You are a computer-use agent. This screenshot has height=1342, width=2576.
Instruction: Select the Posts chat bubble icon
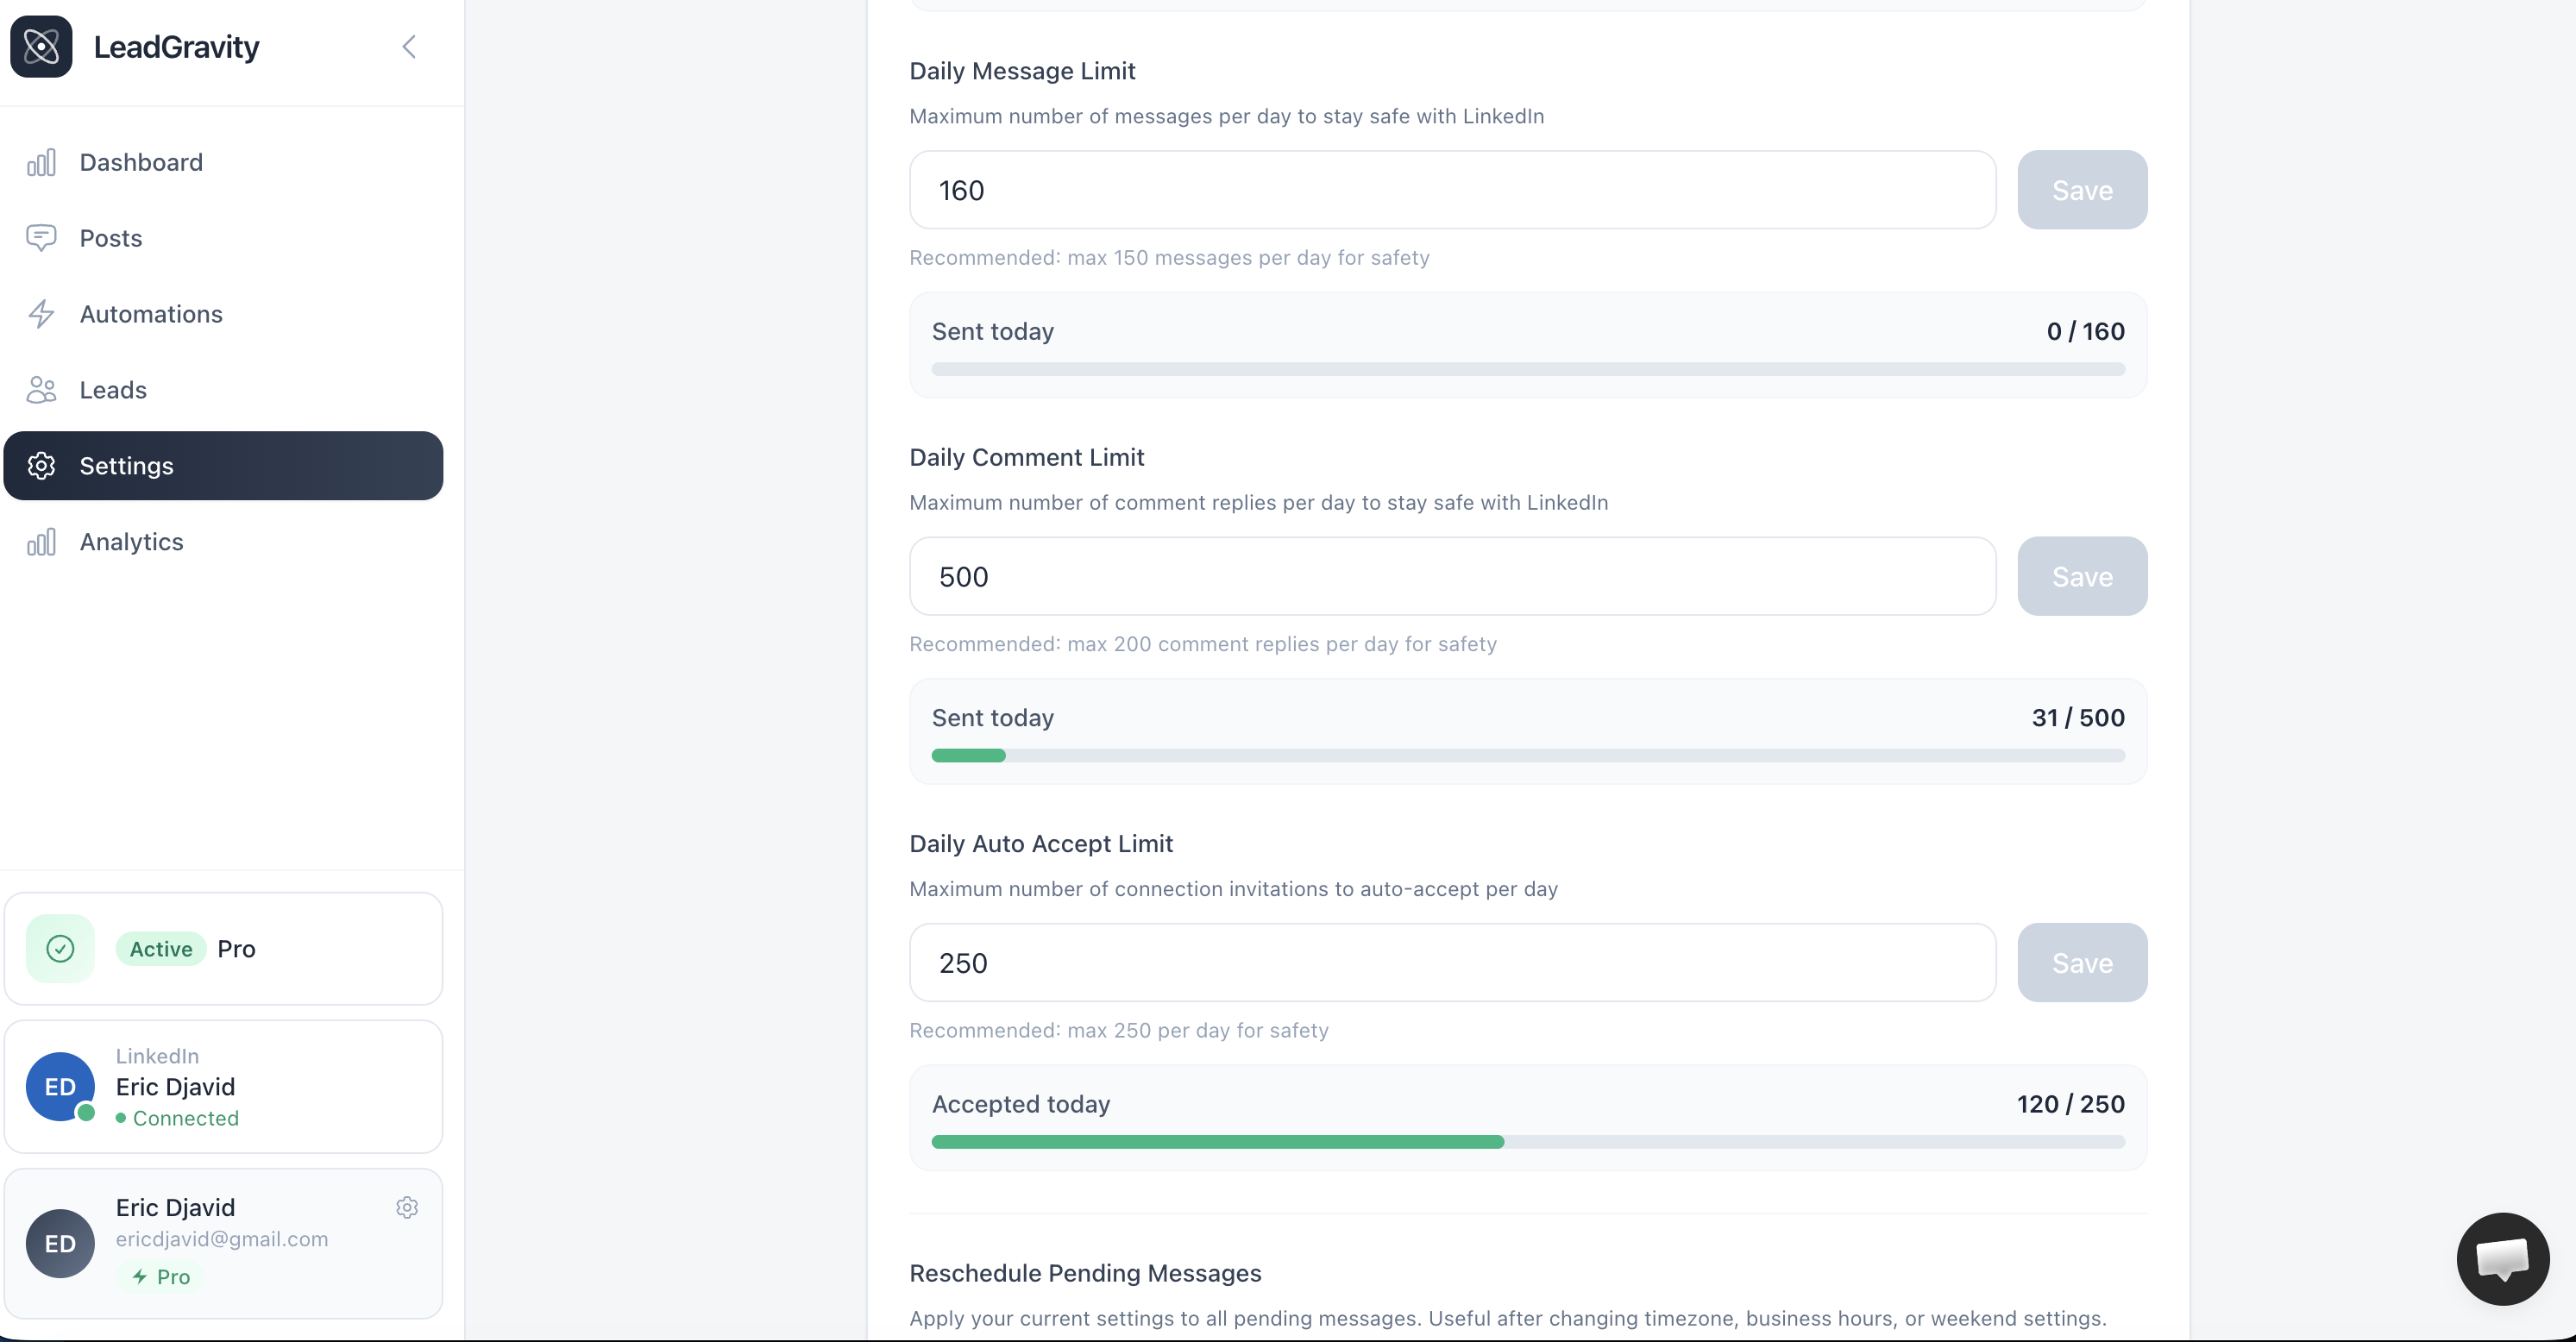[42, 238]
